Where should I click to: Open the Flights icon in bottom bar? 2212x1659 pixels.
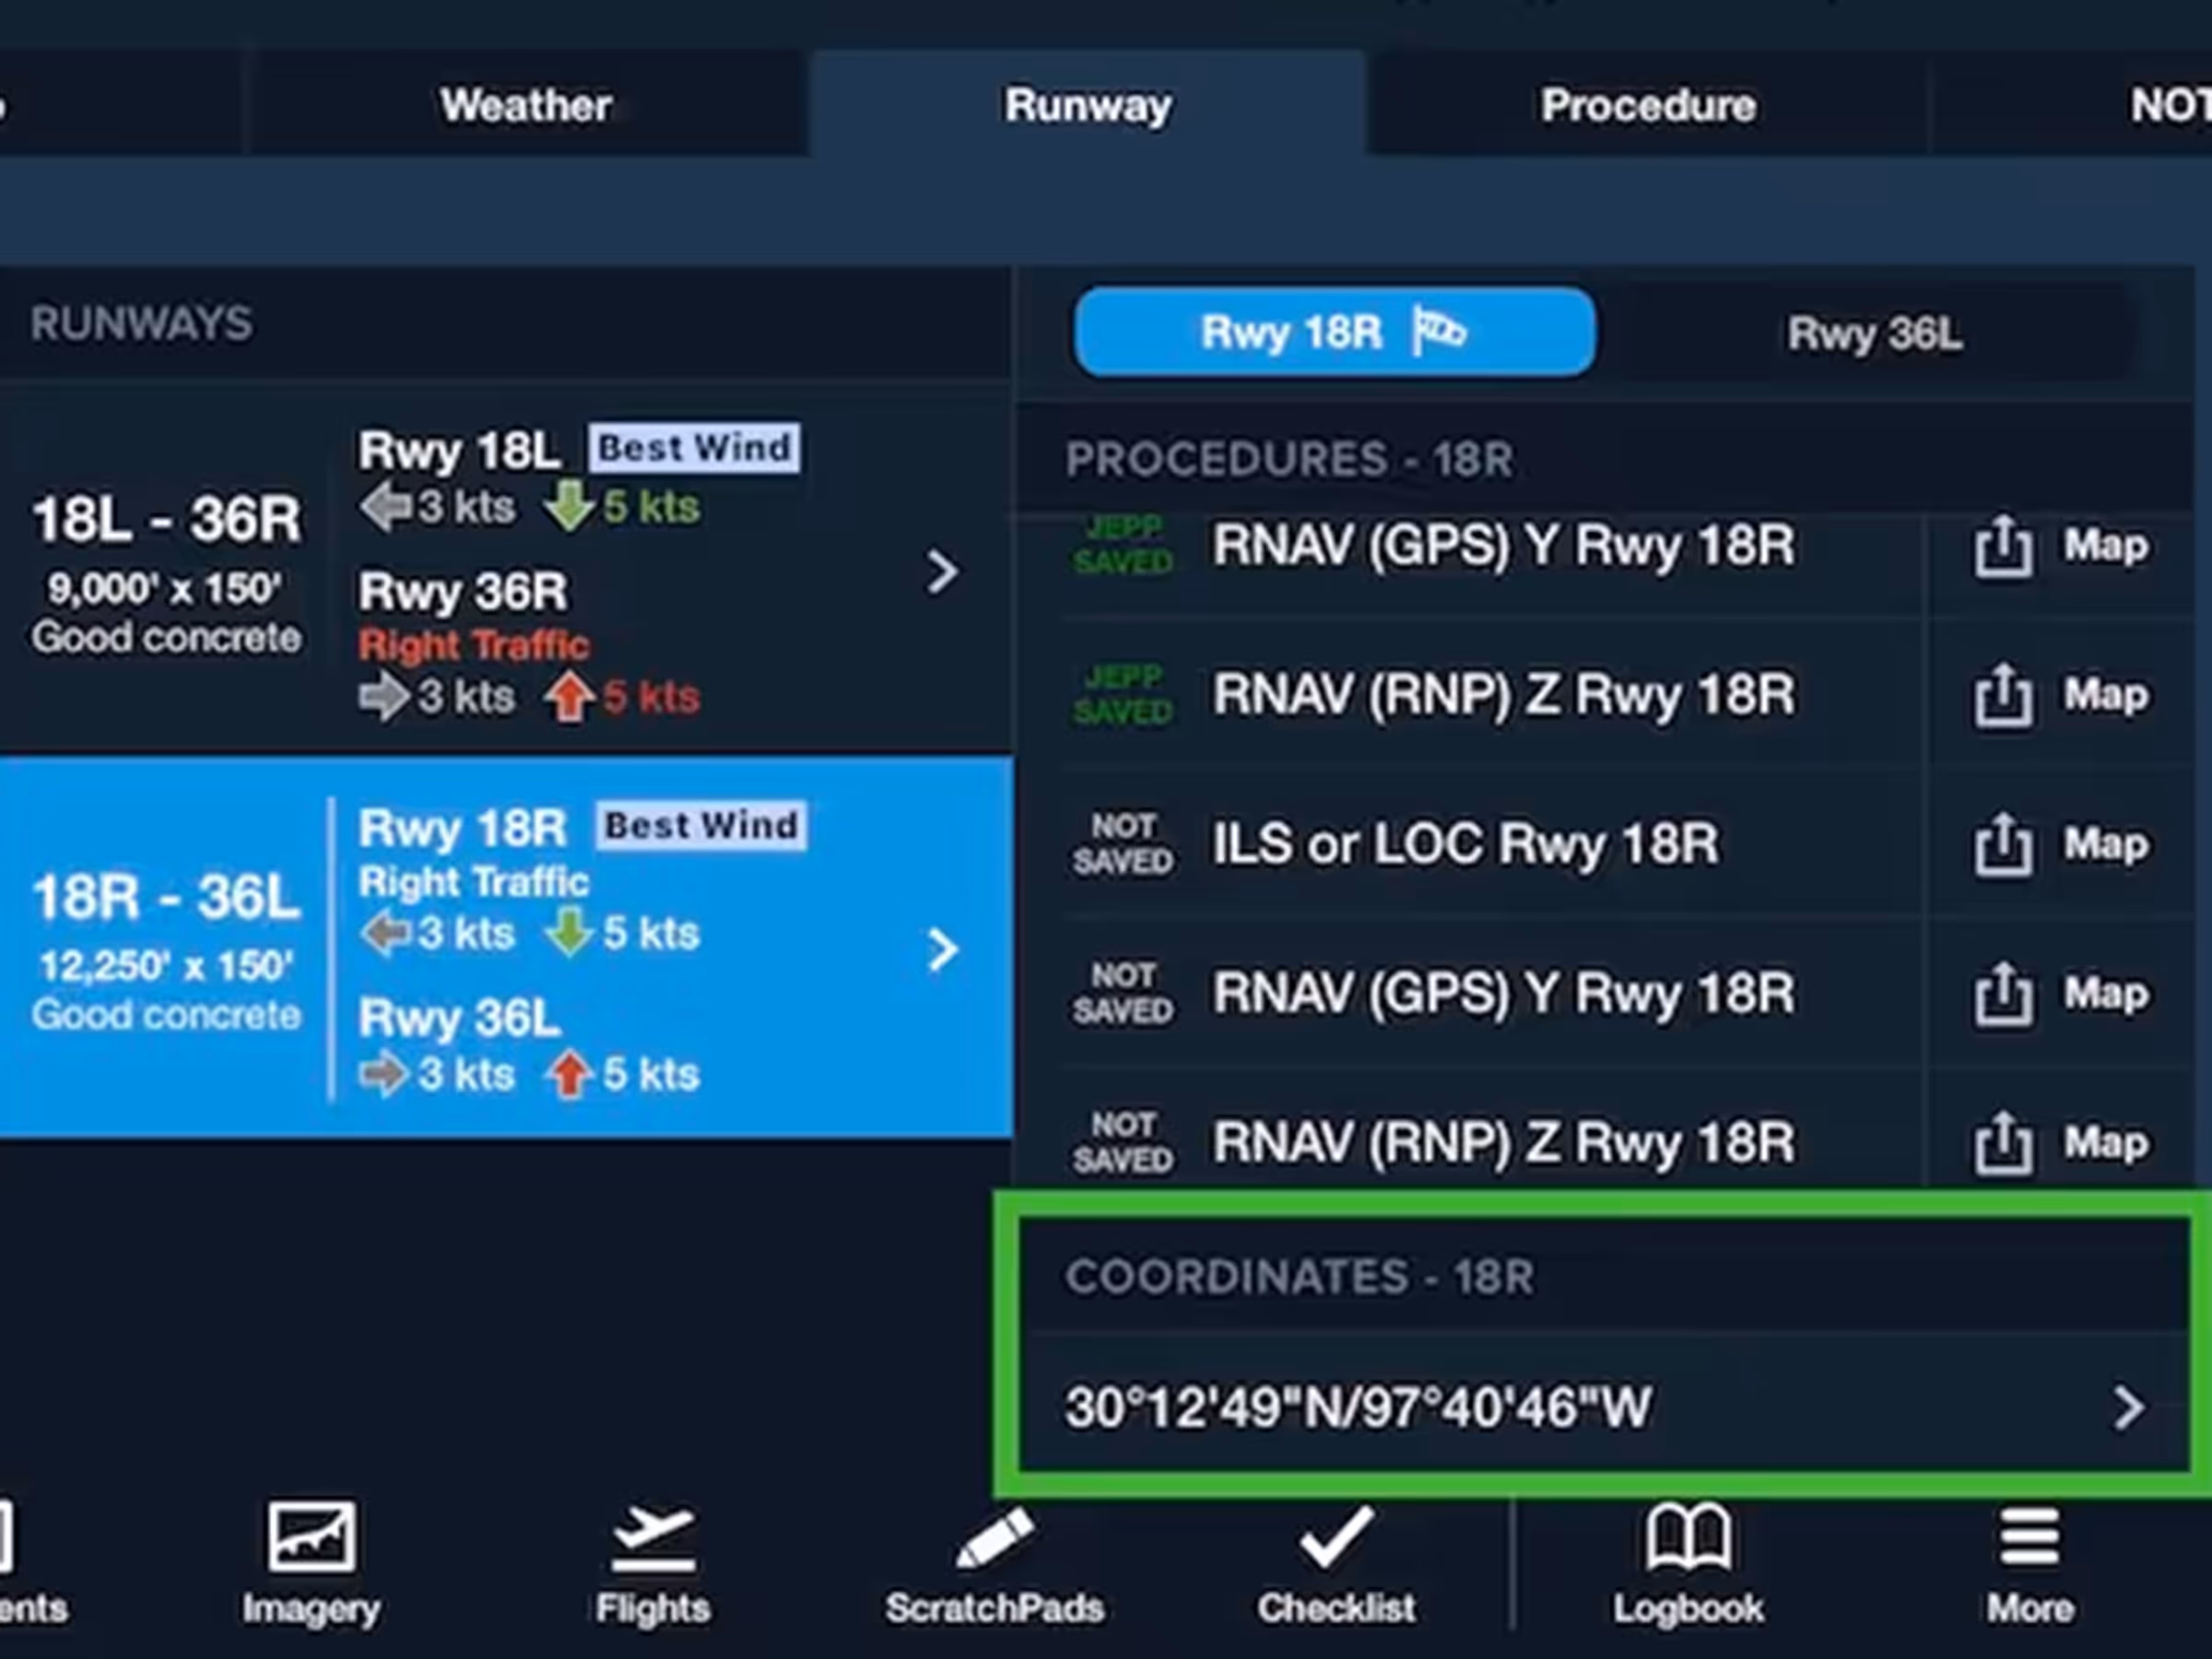pyautogui.click(x=653, y=1538)
